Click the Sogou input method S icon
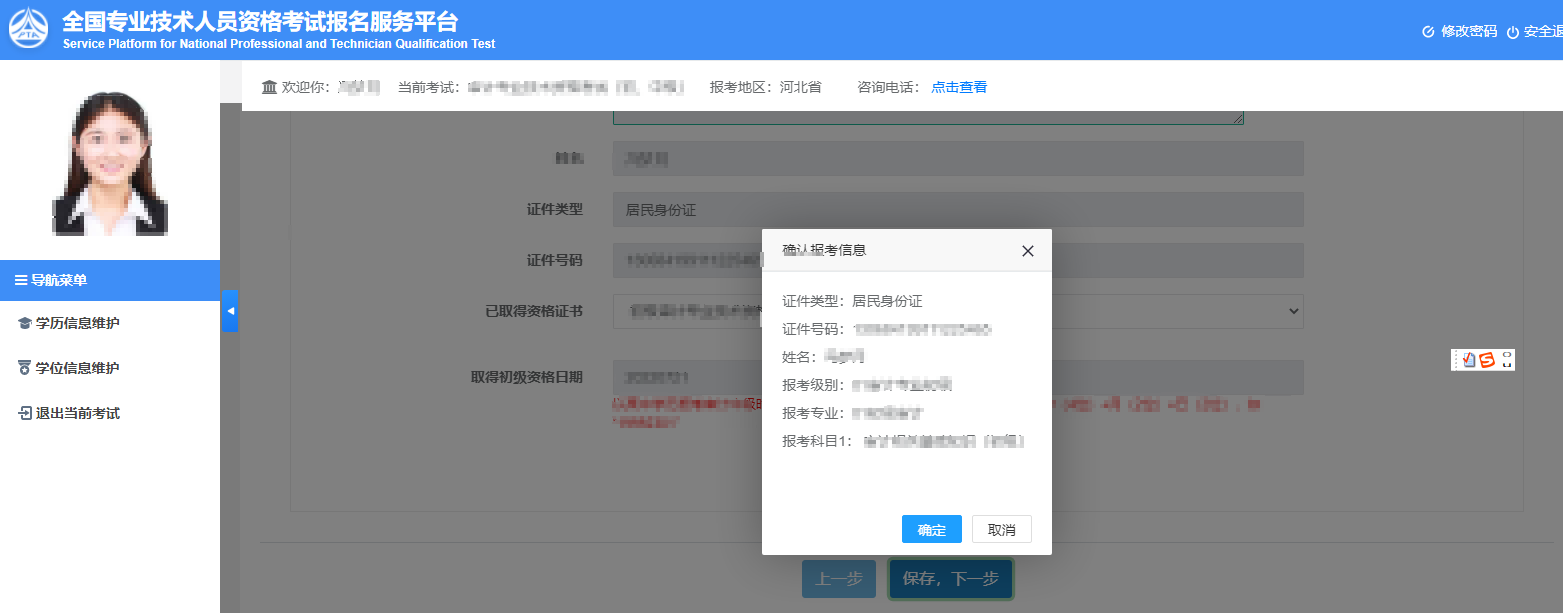Screen dimensions: 1563x613 [1487, 360]
